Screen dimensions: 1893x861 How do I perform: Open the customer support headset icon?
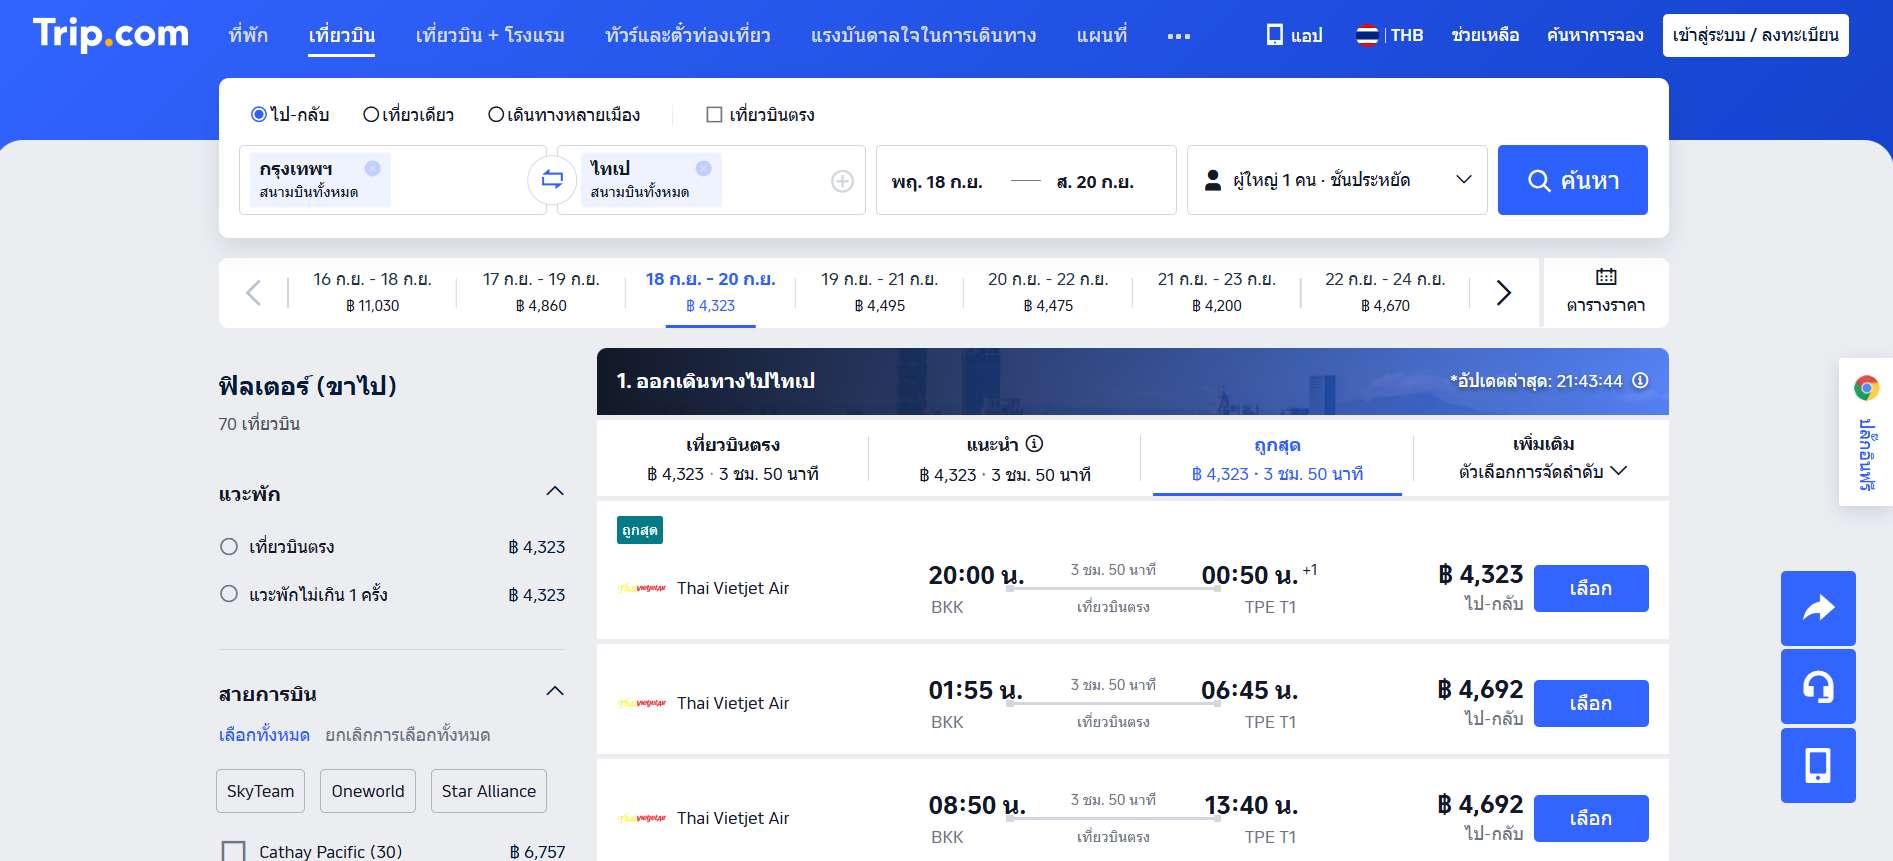pyautogui.click(x=1817, y=687)
